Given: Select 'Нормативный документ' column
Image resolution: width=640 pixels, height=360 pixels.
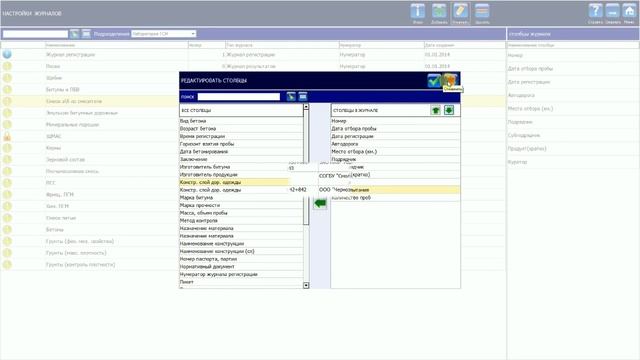Looking at the screenshot, I should point(241,267).
